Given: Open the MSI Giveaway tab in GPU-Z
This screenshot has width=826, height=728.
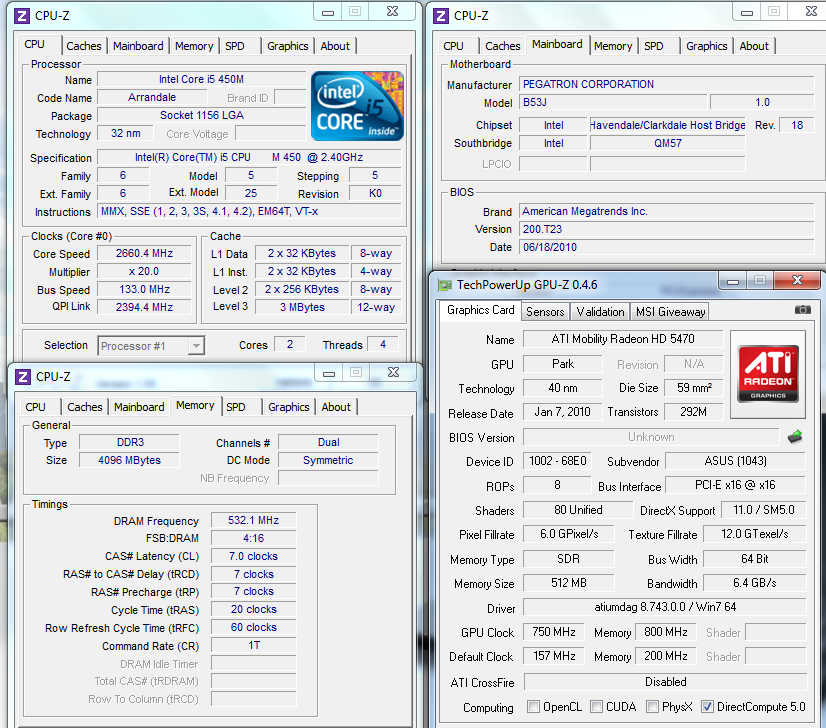Looking at the screenshot, I should (x=670, y=312).
